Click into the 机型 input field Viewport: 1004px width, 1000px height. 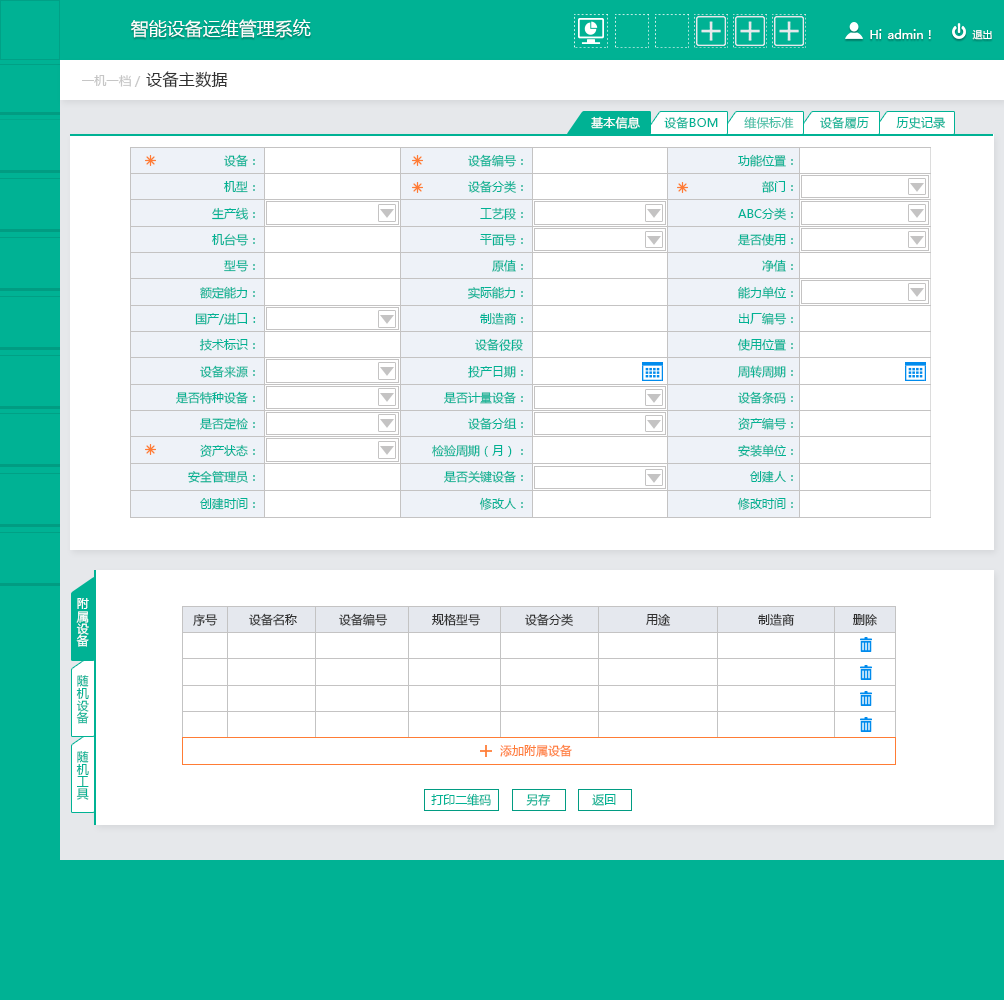pos(332,187)
